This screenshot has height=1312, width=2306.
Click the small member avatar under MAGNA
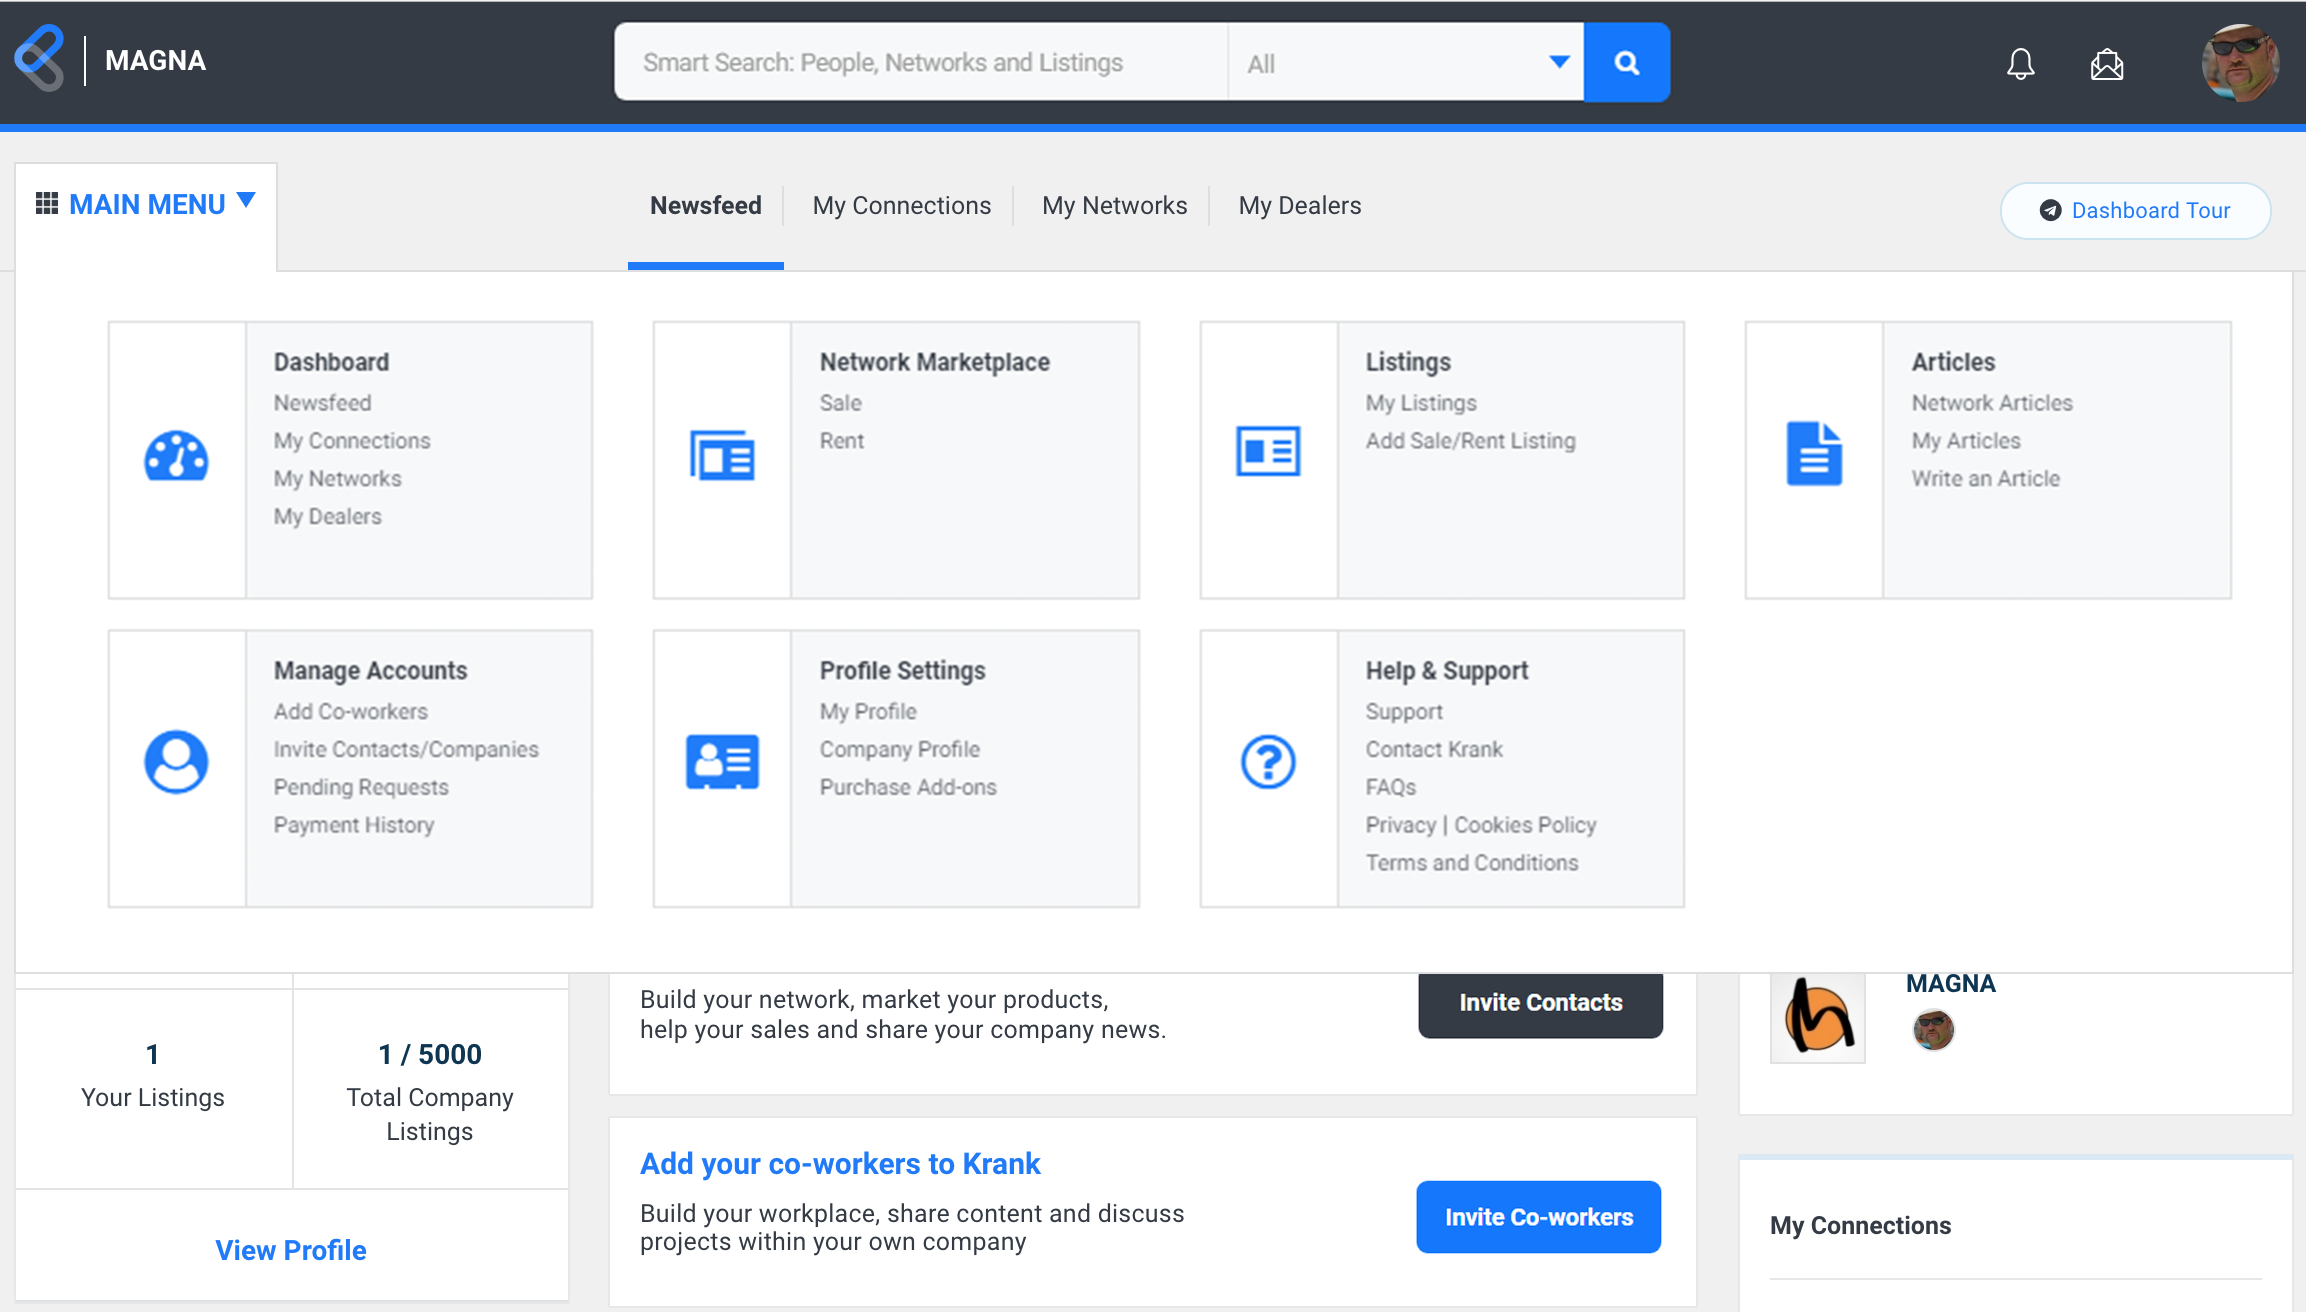(x=1933, y=1030)
